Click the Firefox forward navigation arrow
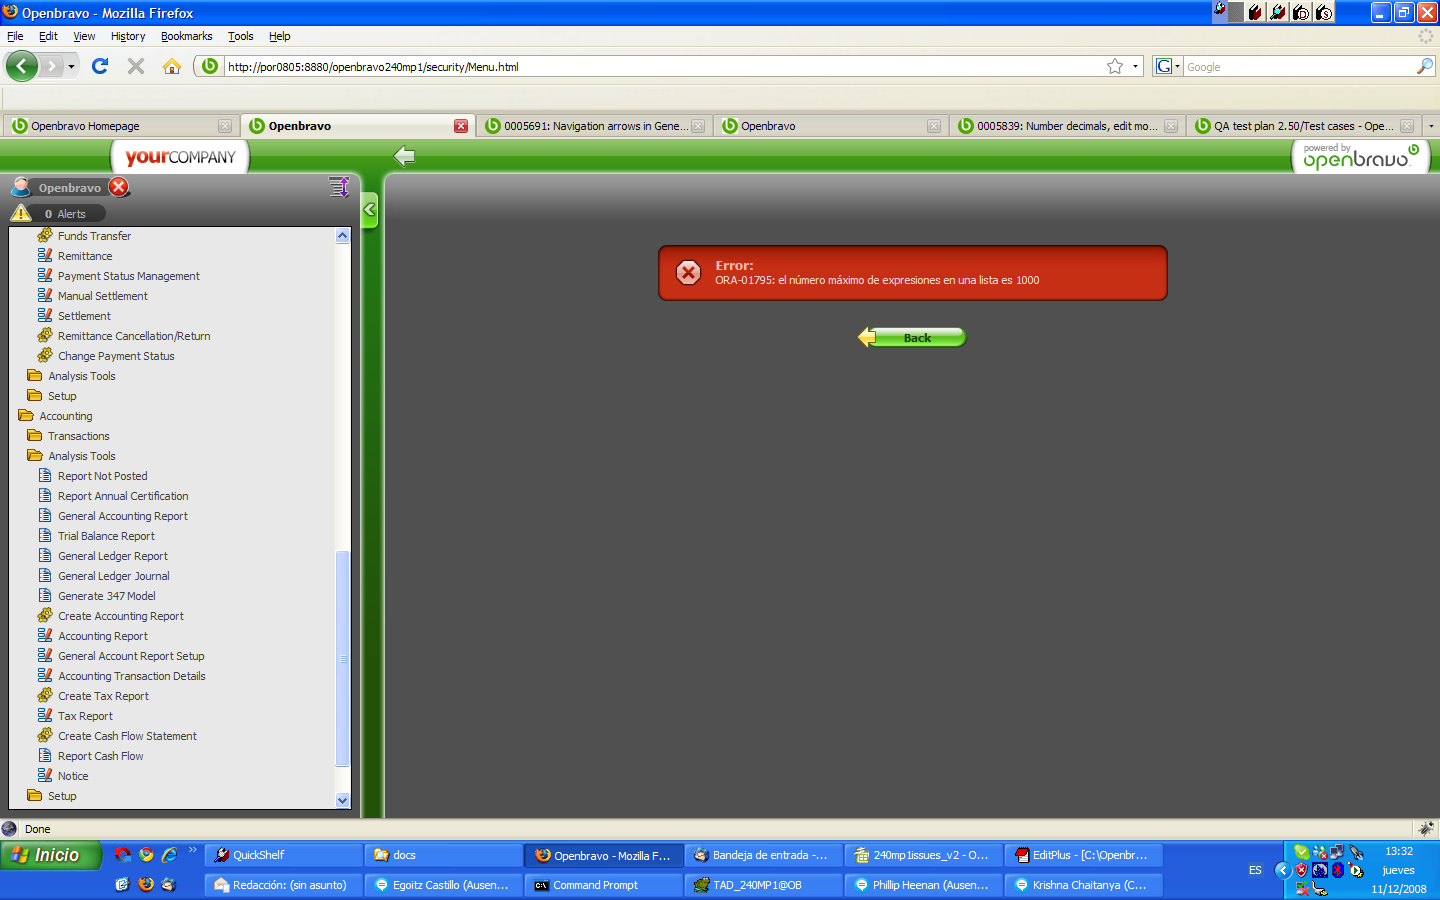 click(x=51, y=66)
